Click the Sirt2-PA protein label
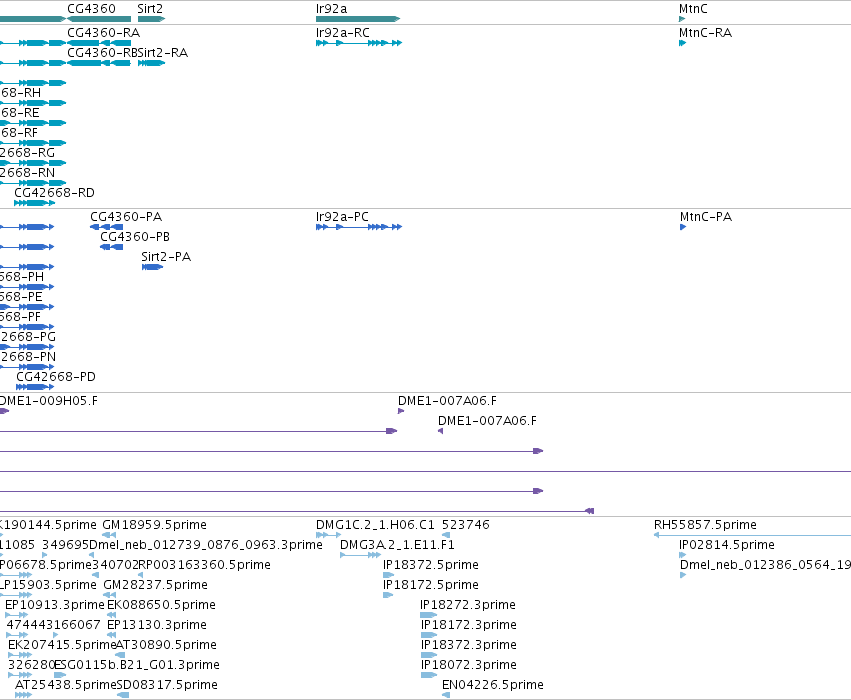 (166, 257)
